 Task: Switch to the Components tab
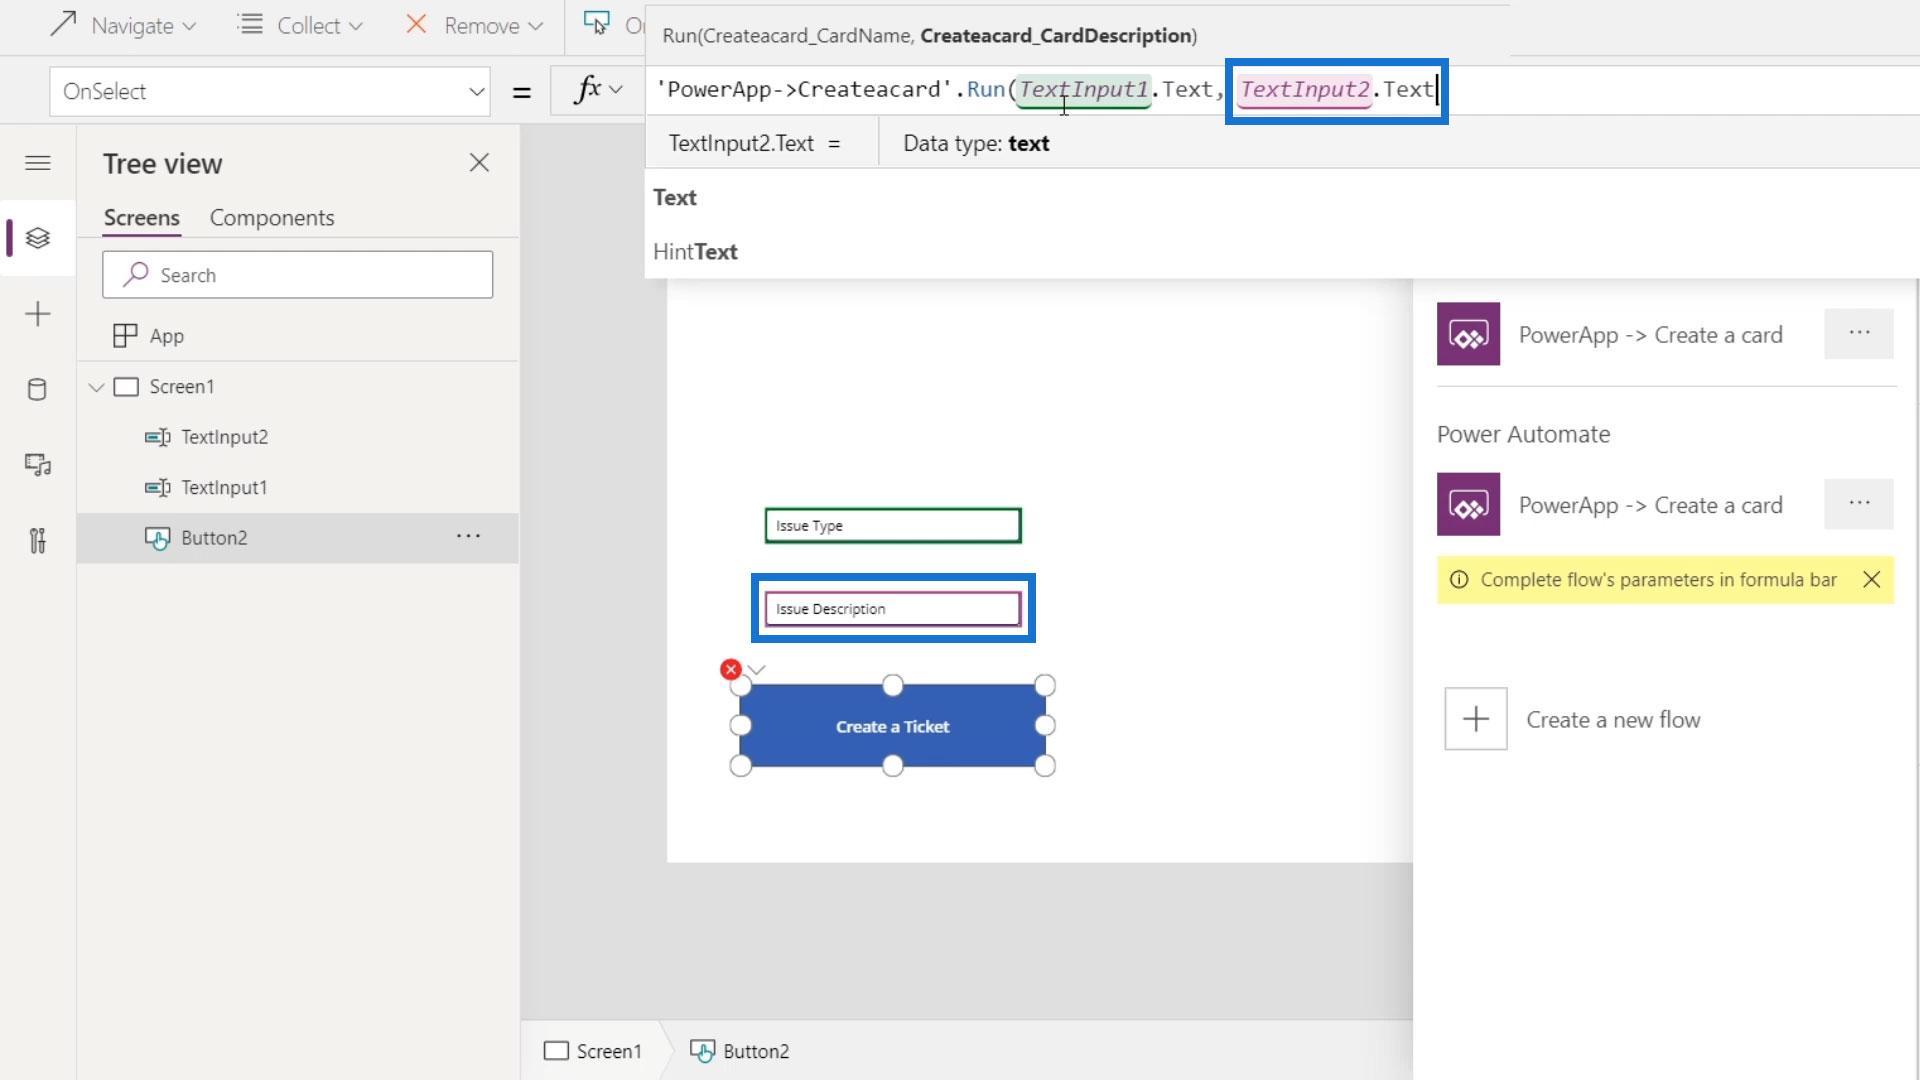click(272, 218)
